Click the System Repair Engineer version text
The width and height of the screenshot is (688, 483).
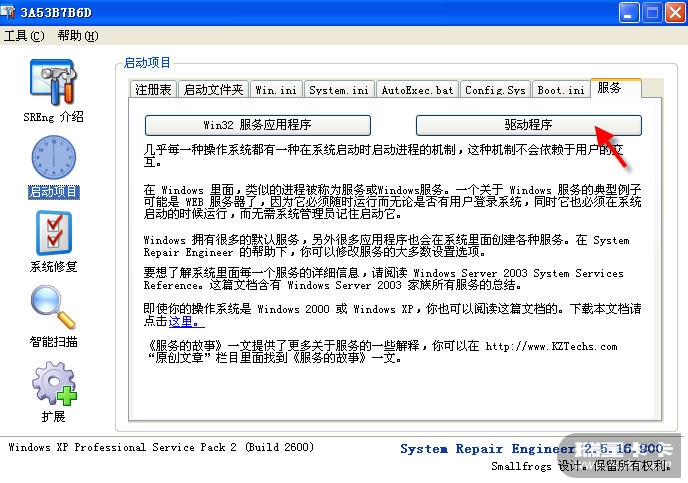coord(531,448)
